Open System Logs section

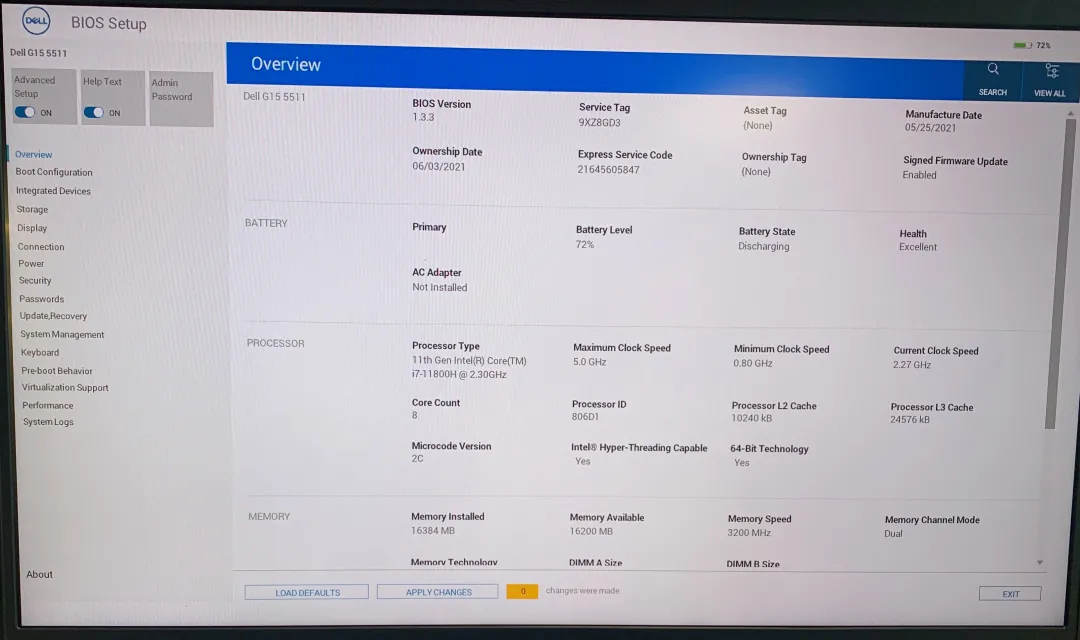point(48,422)
